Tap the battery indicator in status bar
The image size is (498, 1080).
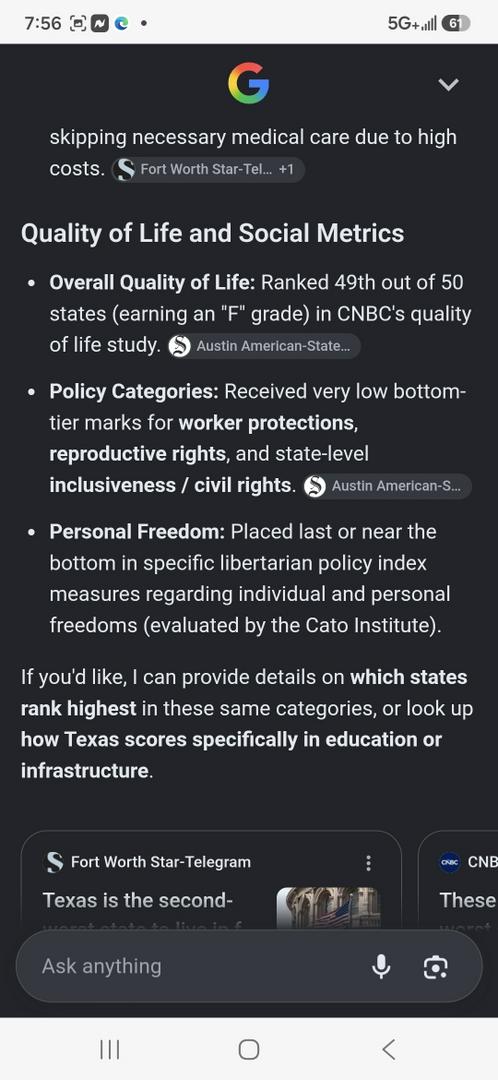(x=455, y=23)
